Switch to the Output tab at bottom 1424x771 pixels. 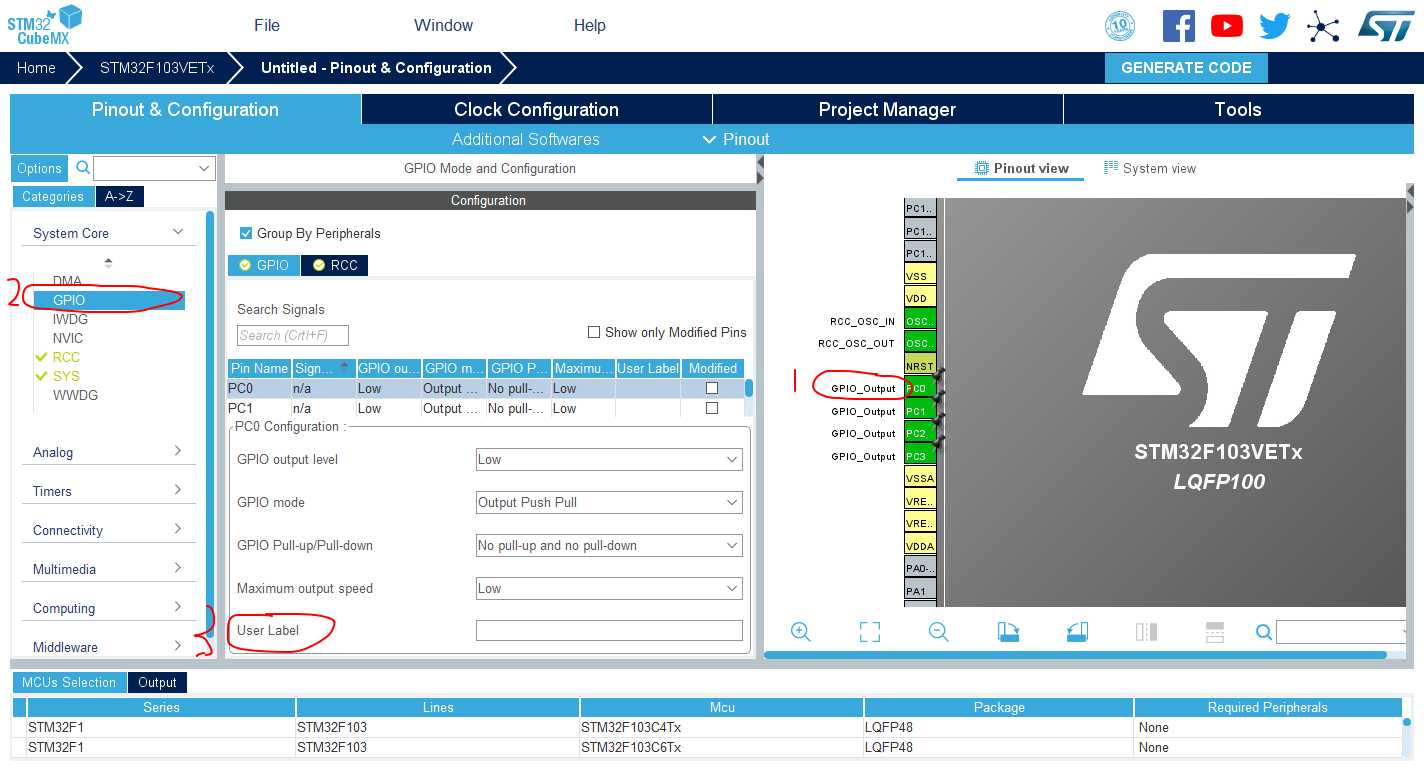tap(157, 682)
